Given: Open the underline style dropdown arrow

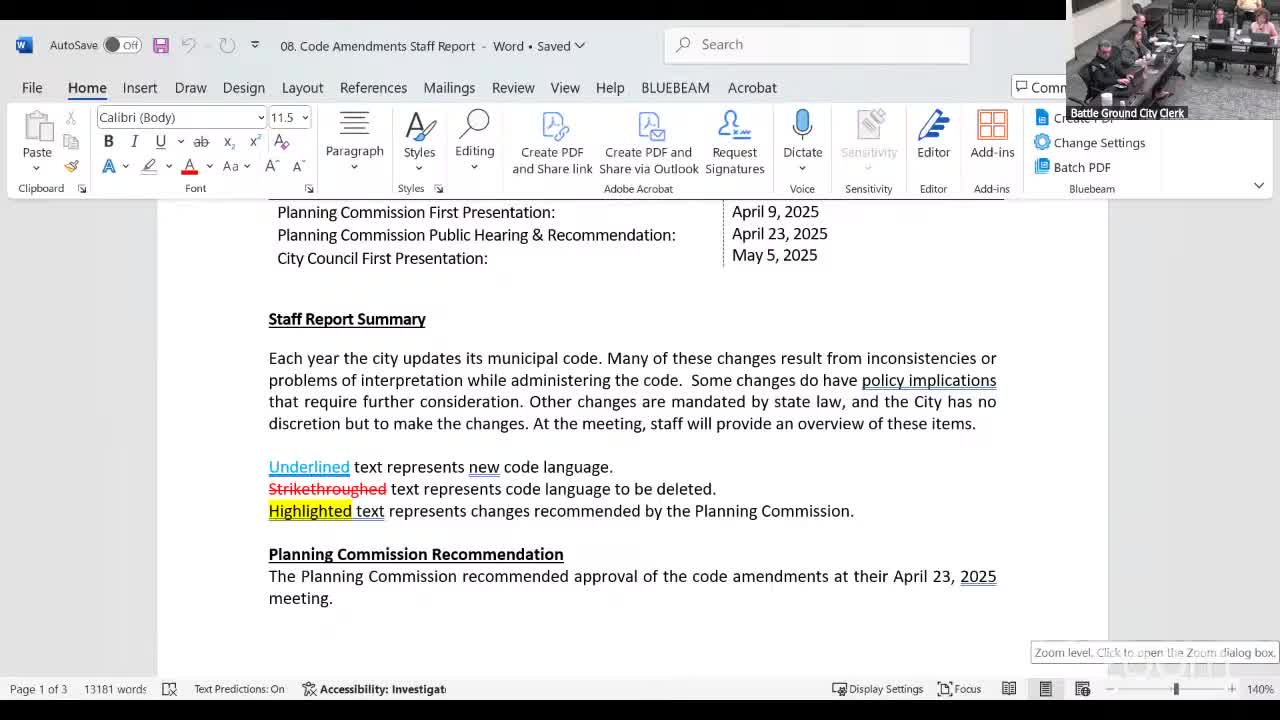Looking at the screenshot, I should [x=180, y=142].
